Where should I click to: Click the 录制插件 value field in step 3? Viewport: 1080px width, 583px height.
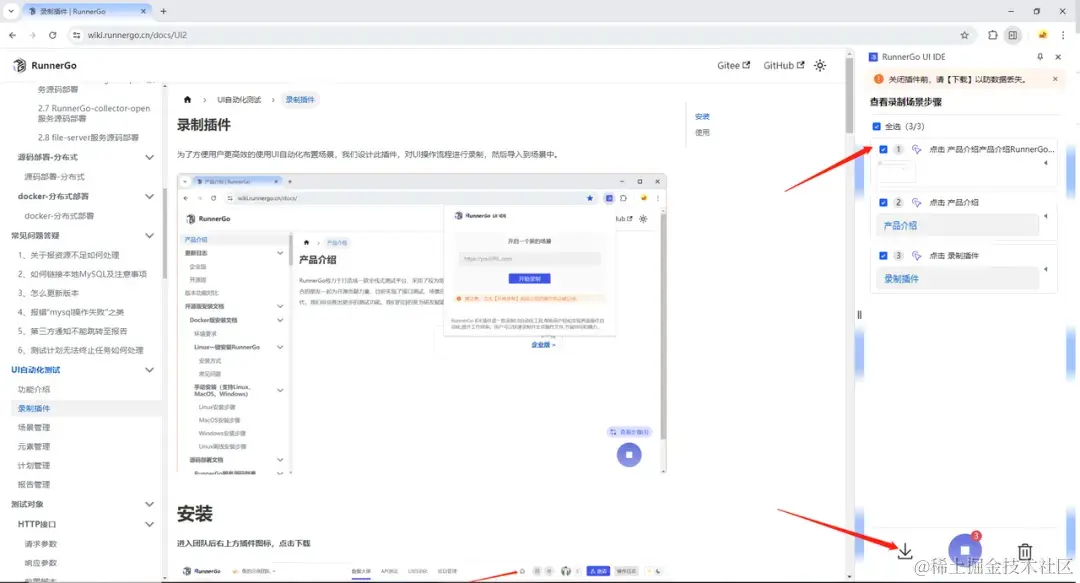tap(958, 278)
